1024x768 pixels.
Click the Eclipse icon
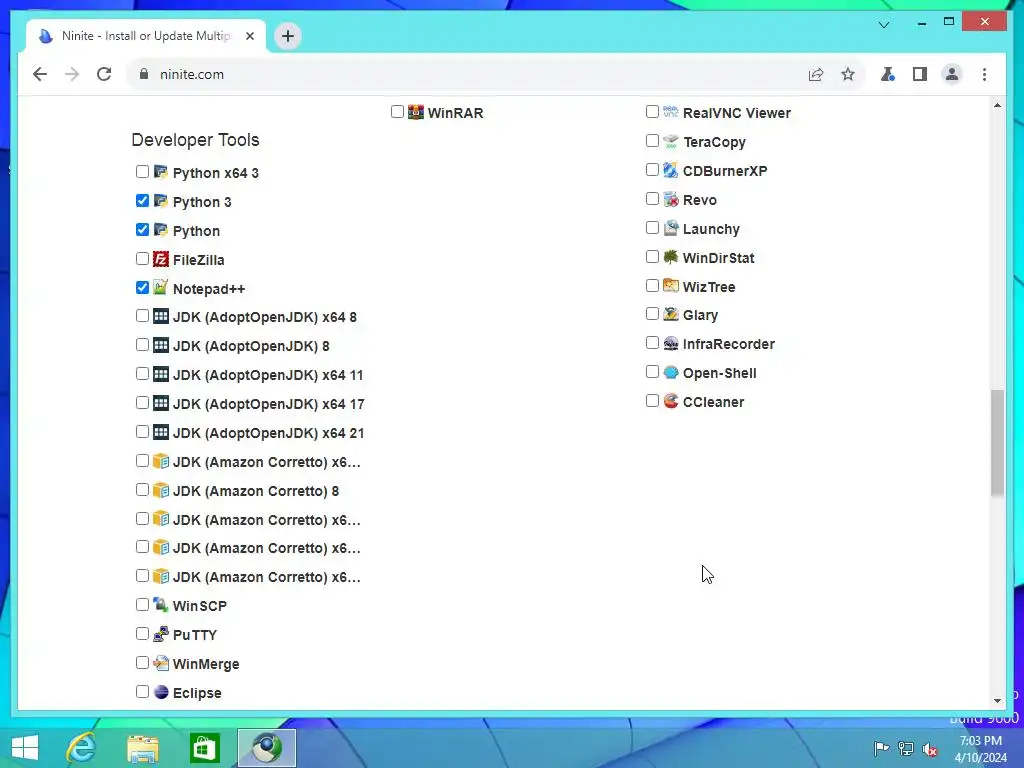click(x=161, y=692)
